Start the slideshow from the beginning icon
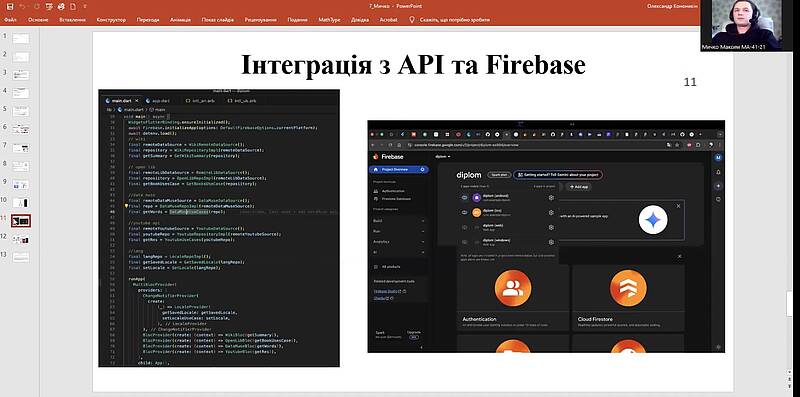 click(x=49, y=7)
